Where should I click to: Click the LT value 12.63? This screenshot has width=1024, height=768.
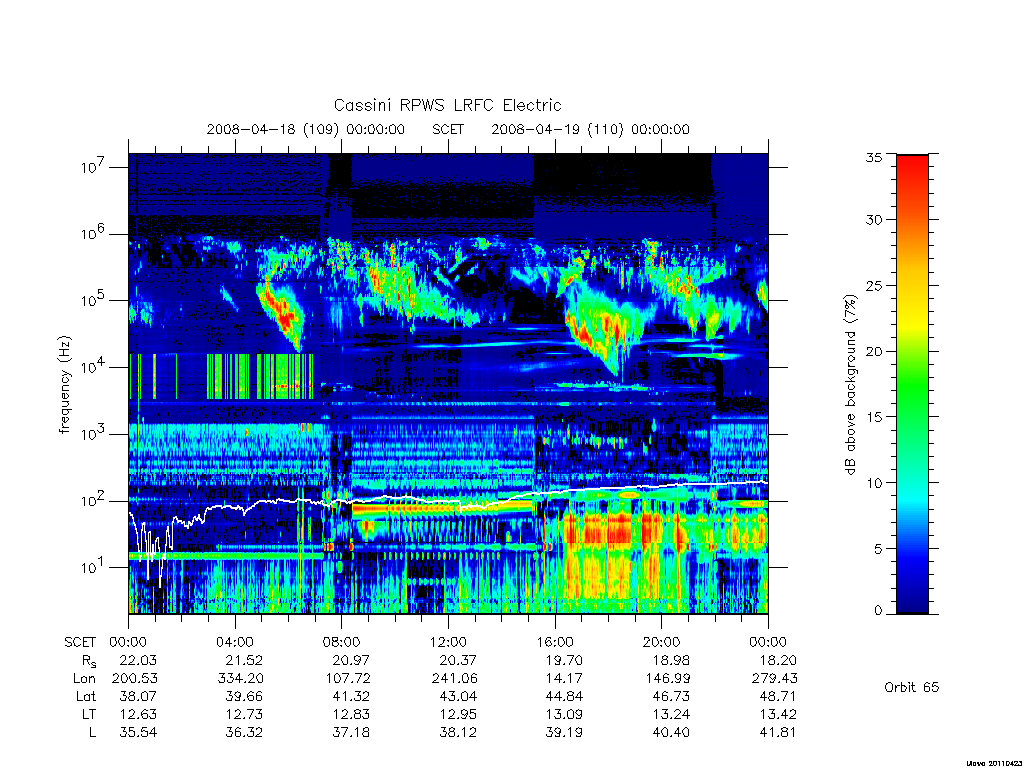[138, 714]
